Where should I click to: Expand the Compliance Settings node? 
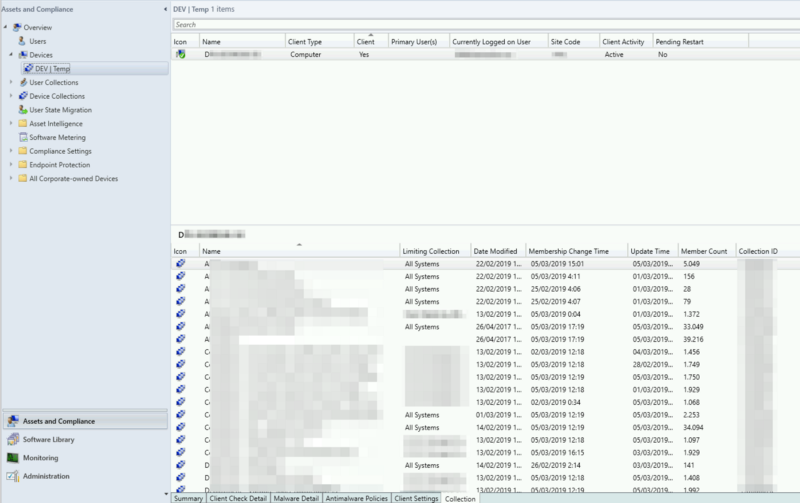[x=11, y=150]
